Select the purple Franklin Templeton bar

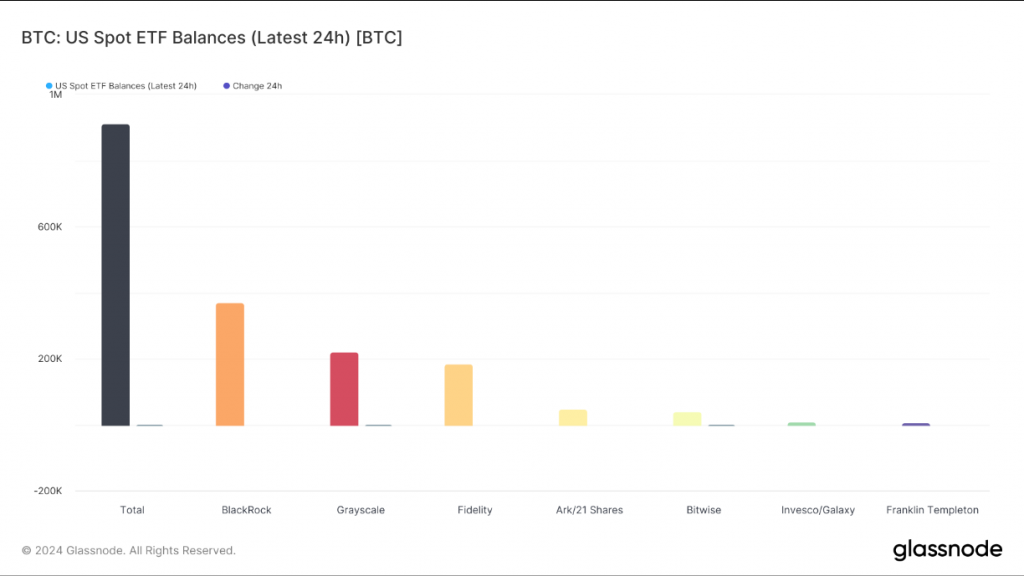pos(916,424)
